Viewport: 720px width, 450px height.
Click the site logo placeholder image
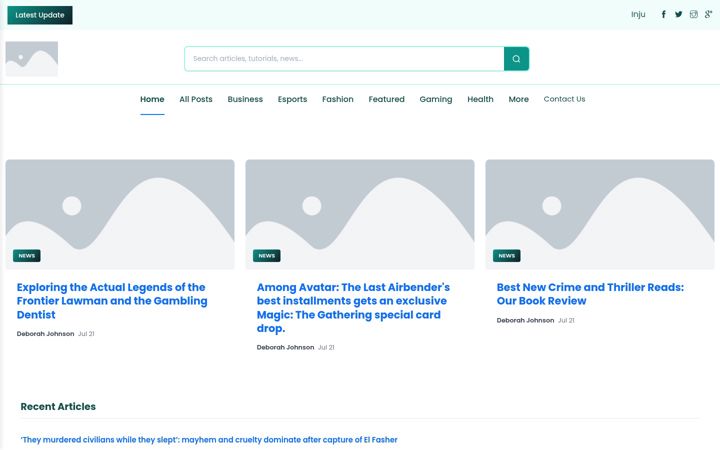(x=32, y=59)
